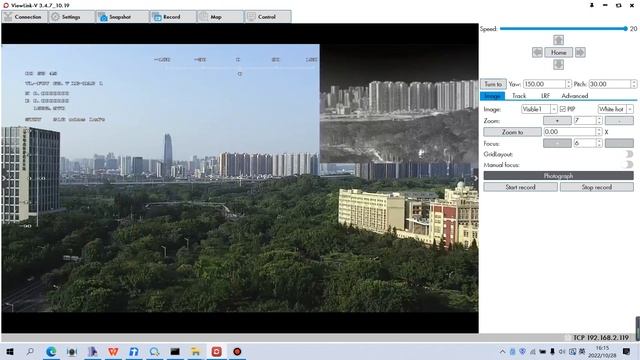The height and width of the screenshot is (360, 640).
Task: Click the Zoom to button
Action: click(x=512, y=132)
